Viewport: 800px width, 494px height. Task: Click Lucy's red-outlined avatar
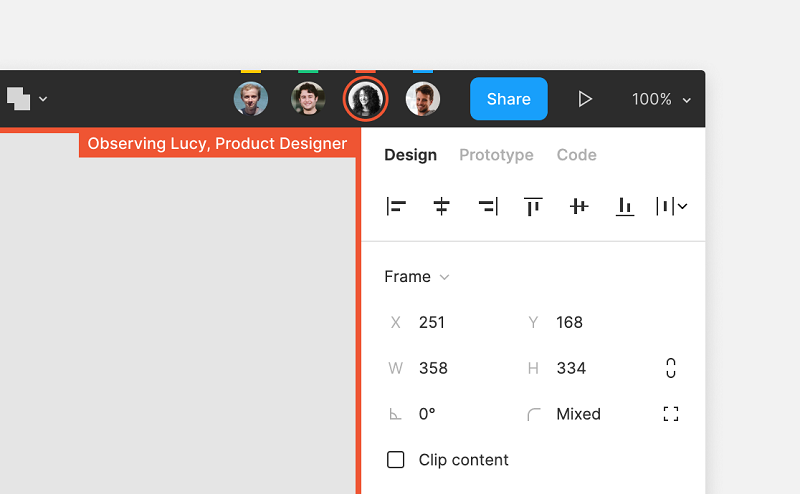(x=366, y=99)
